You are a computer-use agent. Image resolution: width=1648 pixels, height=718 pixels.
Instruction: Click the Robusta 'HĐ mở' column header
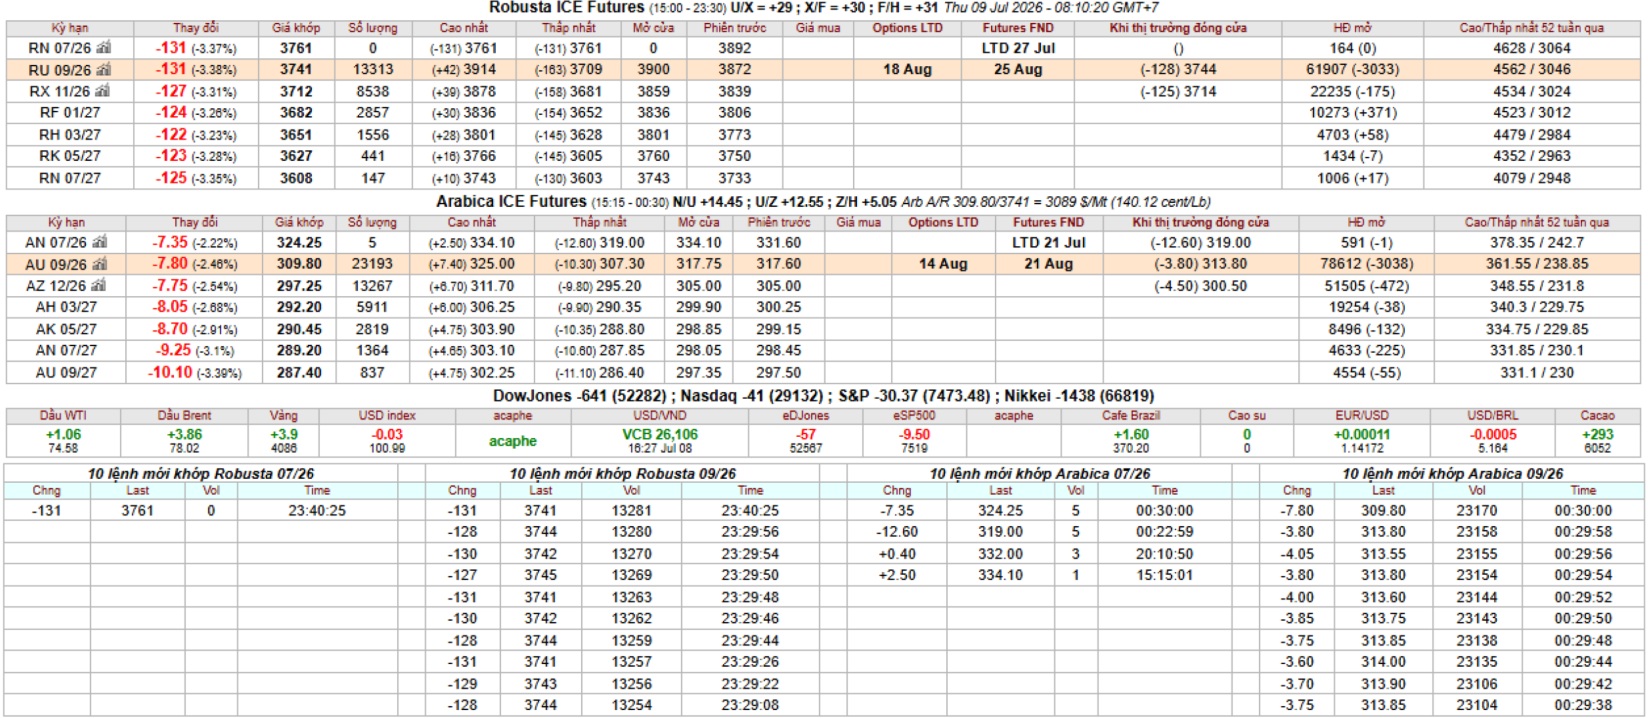click(x=1352, y=28)
